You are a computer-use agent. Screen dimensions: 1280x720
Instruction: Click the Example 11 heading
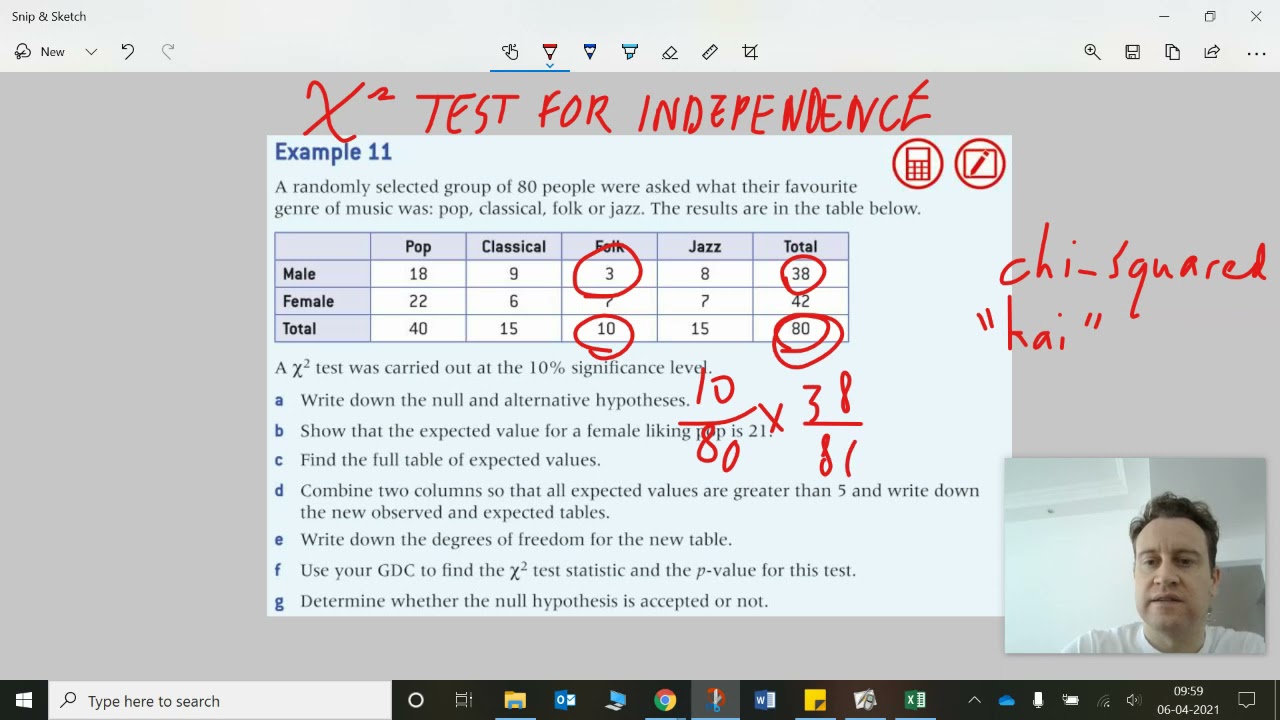333,152
